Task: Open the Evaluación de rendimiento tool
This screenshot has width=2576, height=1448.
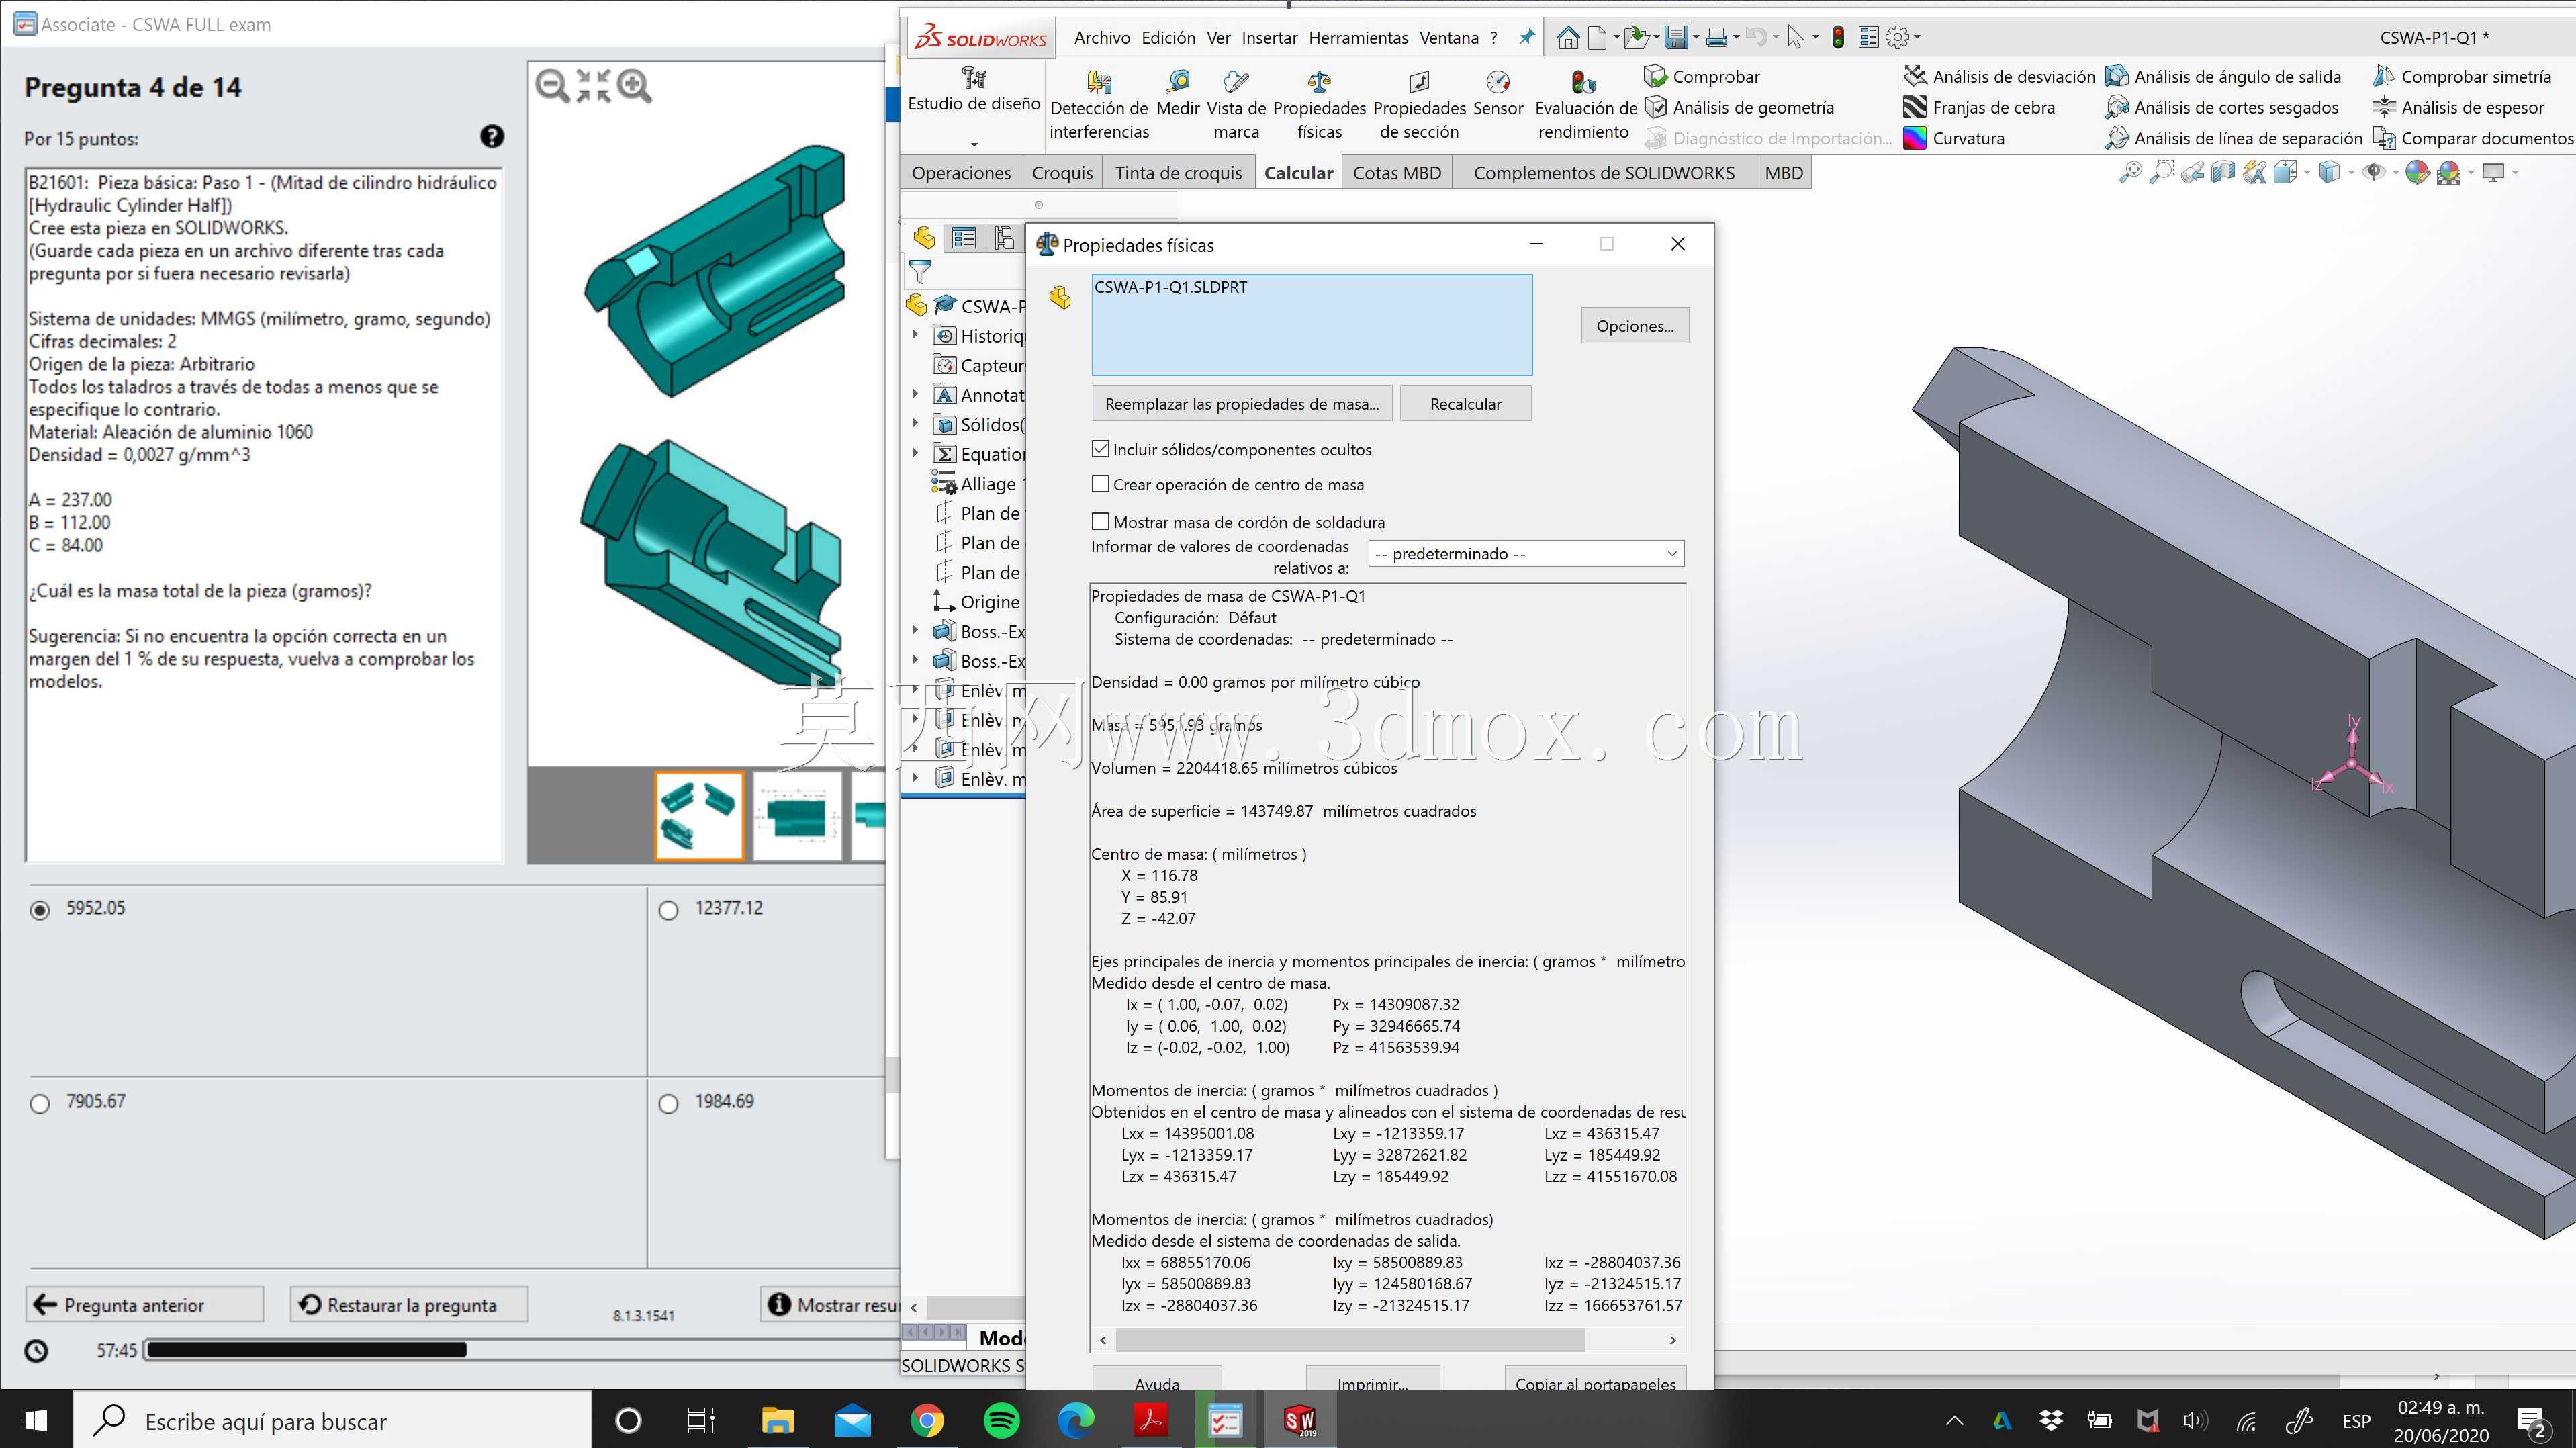Action: coord(1585,105)
